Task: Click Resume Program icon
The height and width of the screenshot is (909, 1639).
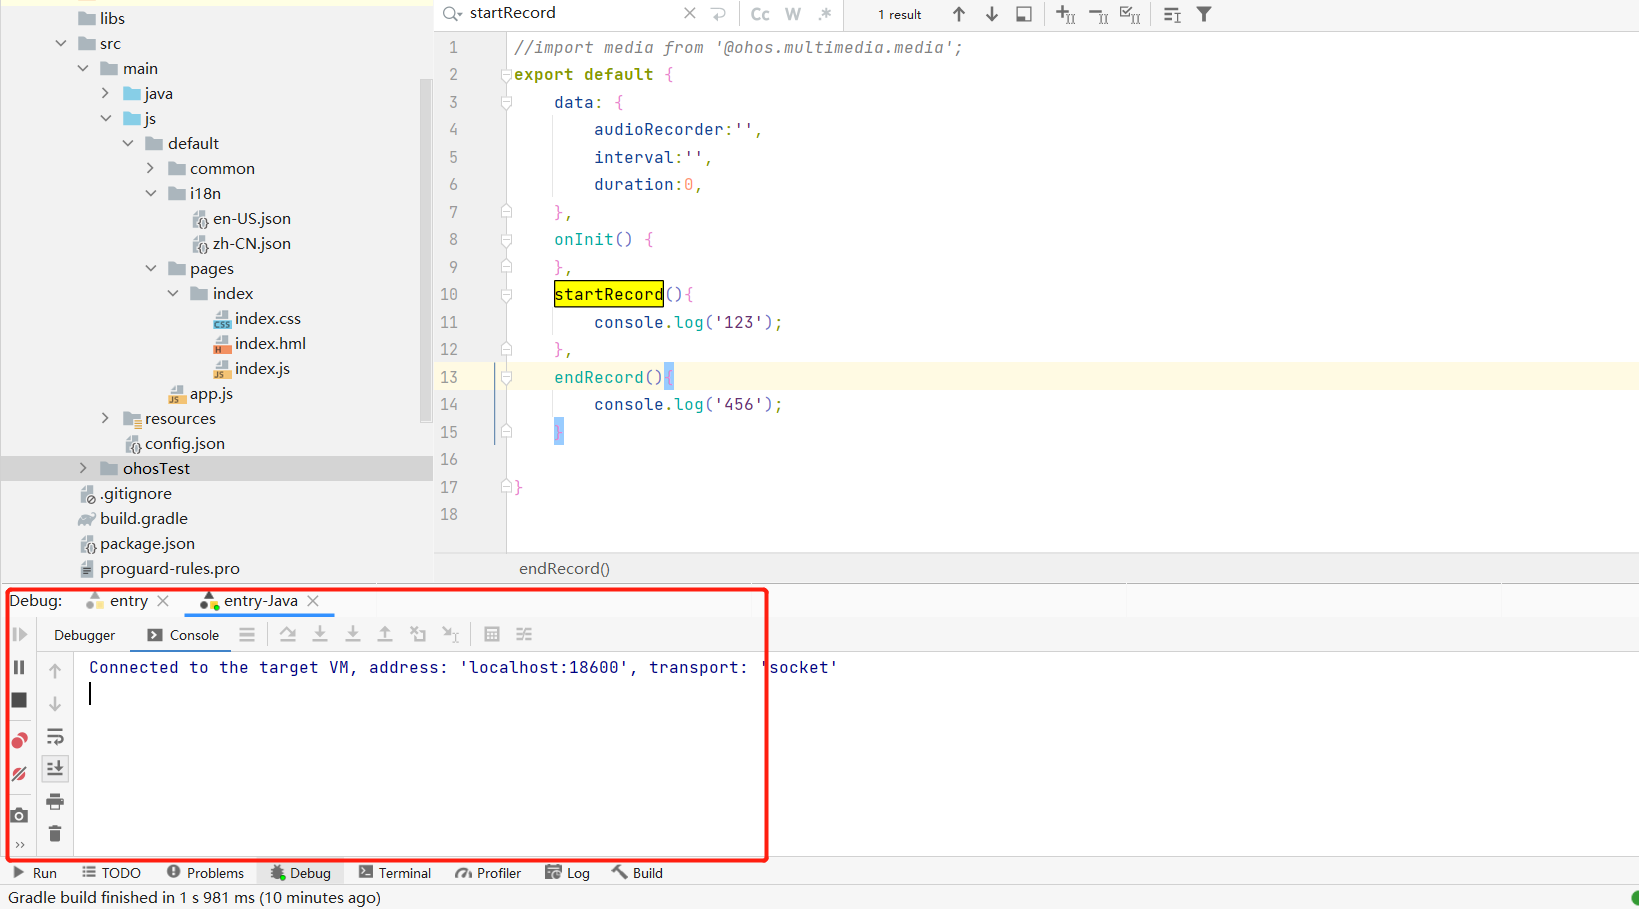Action: (x=19, y=634)
